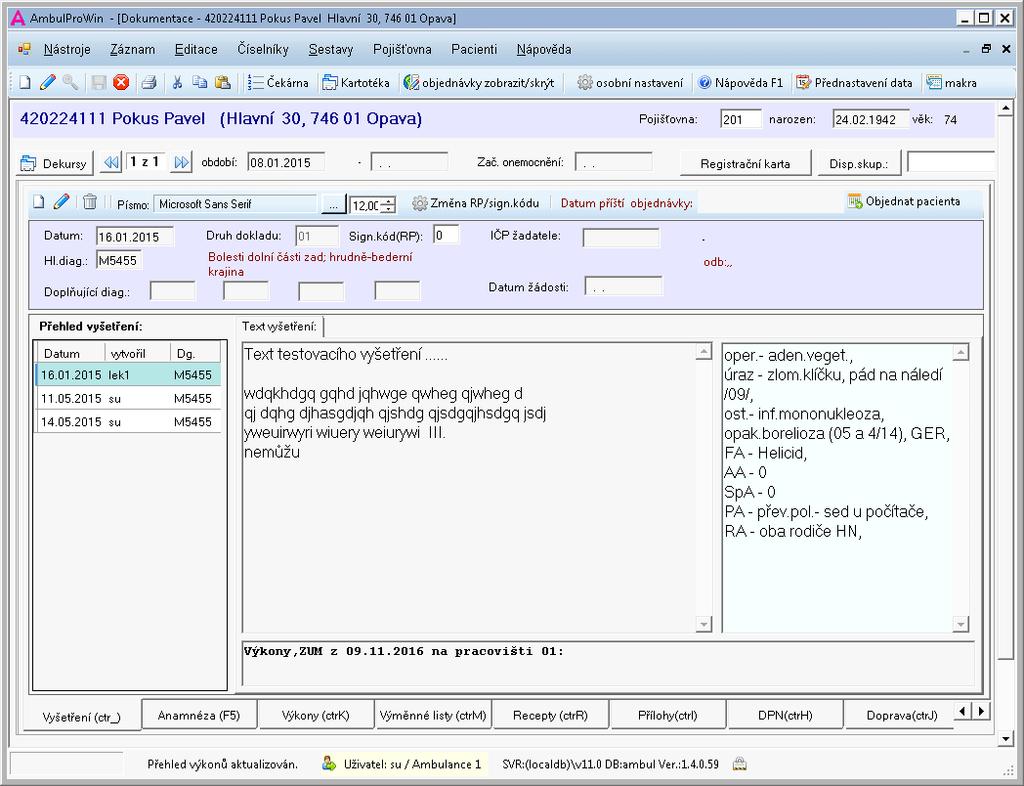Open Čekárna waiting room
Viewport: 1024px width, 786px height.
[x=278, y=83]
